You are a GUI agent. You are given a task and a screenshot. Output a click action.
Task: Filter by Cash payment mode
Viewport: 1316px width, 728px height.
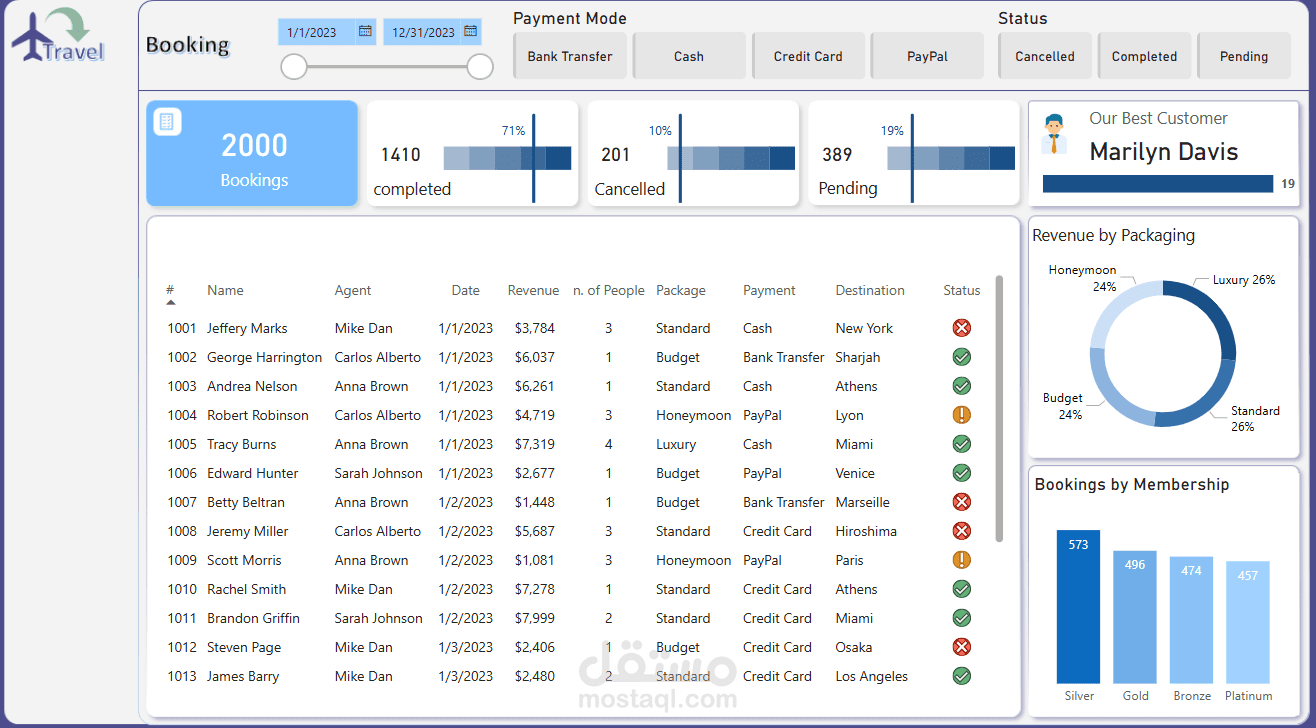pos(689,56)
